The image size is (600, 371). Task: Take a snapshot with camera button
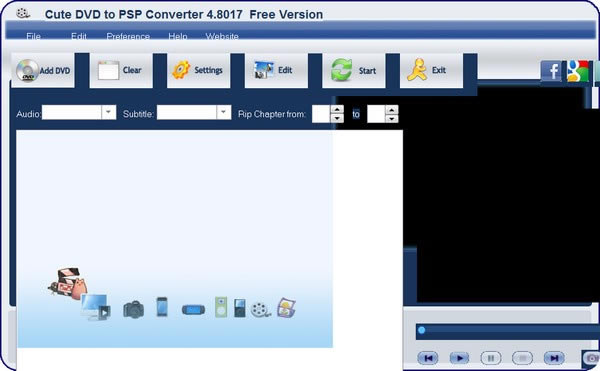click(592, 358)
